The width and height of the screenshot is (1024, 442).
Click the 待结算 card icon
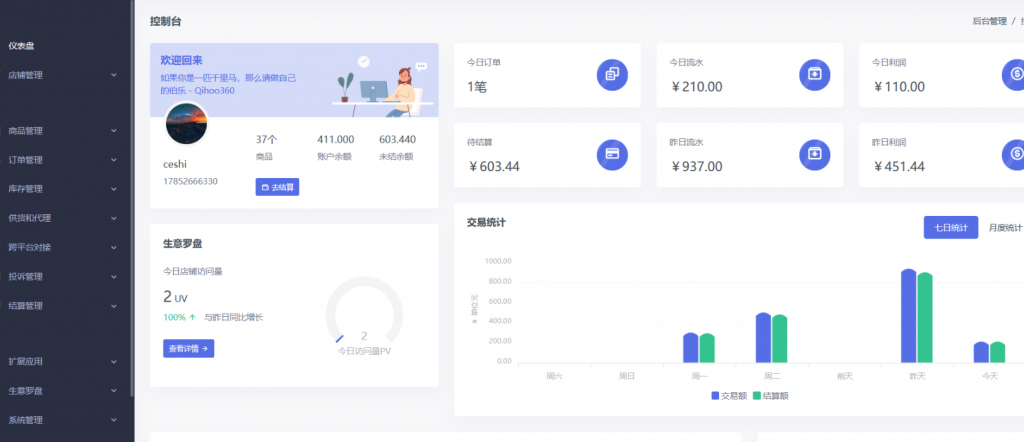pyautogui.click(x=612, y=154)
